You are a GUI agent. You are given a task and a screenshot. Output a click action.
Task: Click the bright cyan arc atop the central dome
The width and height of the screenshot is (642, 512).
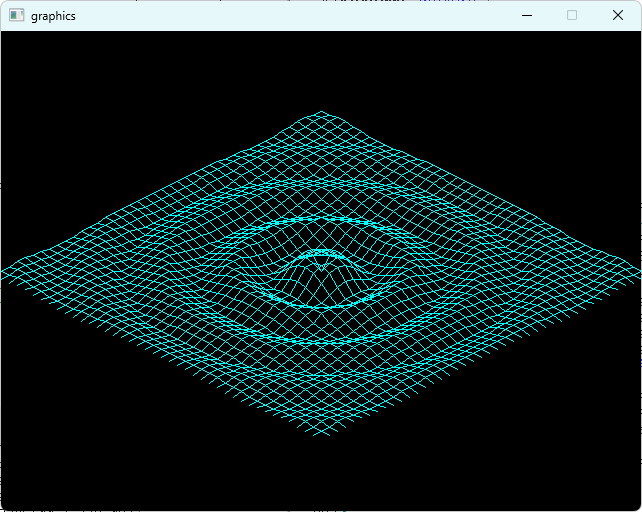point(321,254)
